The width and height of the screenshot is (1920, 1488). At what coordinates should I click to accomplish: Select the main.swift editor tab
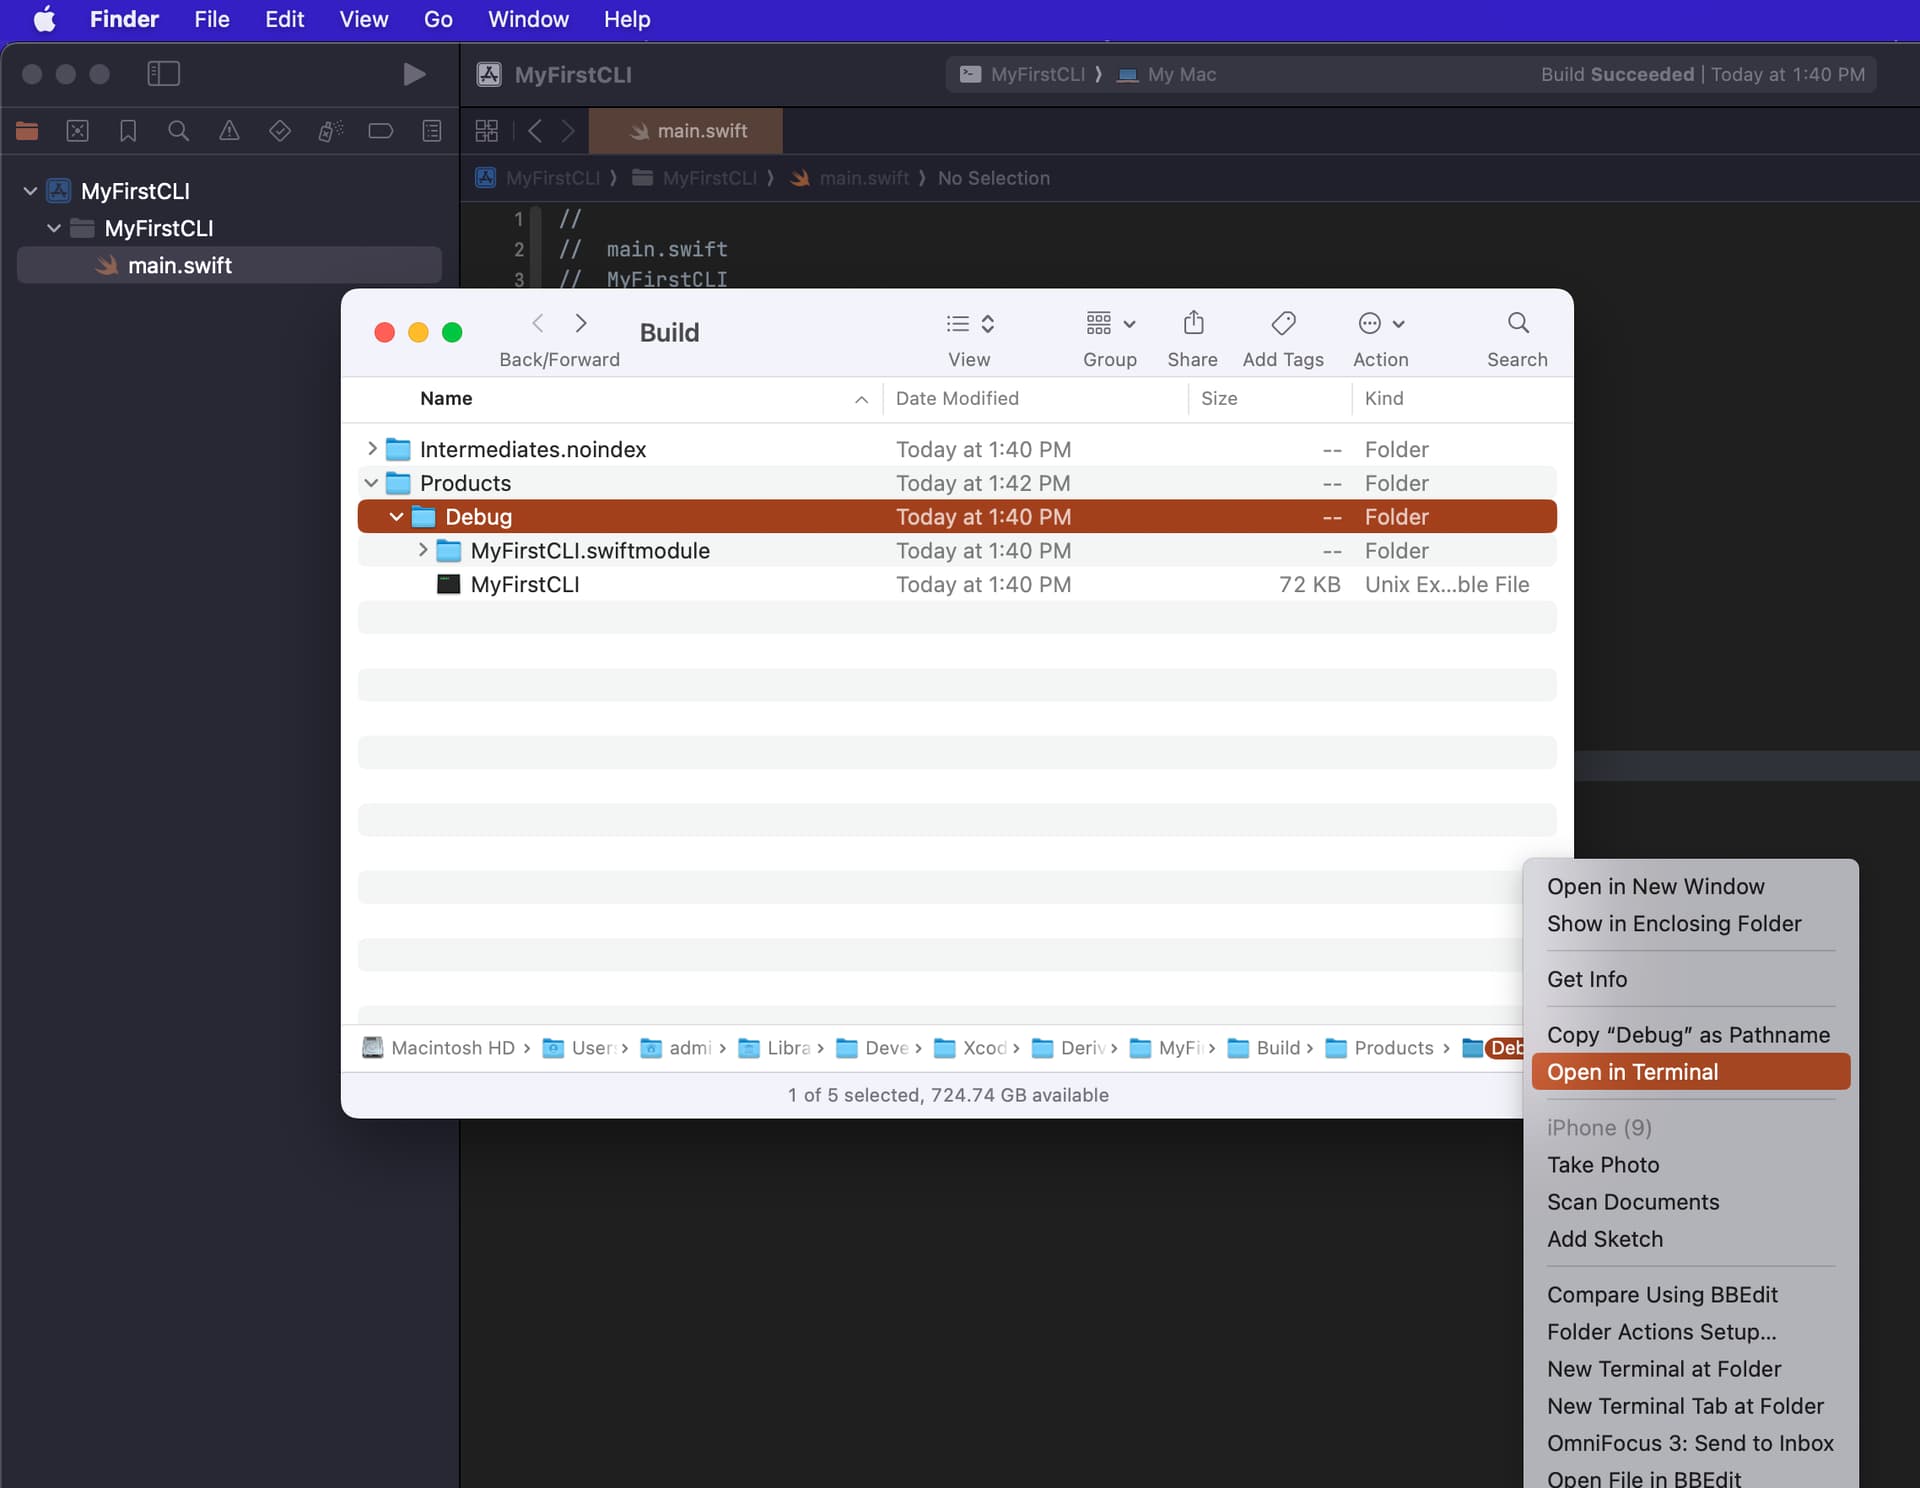click(x=686, y=131)
